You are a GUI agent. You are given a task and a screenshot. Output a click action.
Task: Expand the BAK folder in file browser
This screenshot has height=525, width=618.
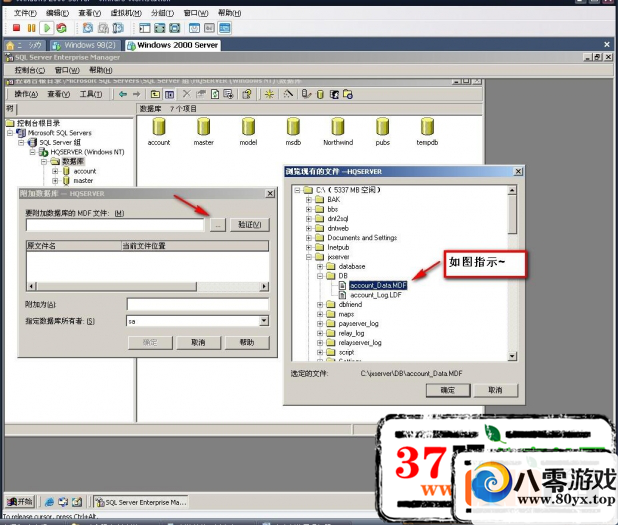[x=309, y=199]
